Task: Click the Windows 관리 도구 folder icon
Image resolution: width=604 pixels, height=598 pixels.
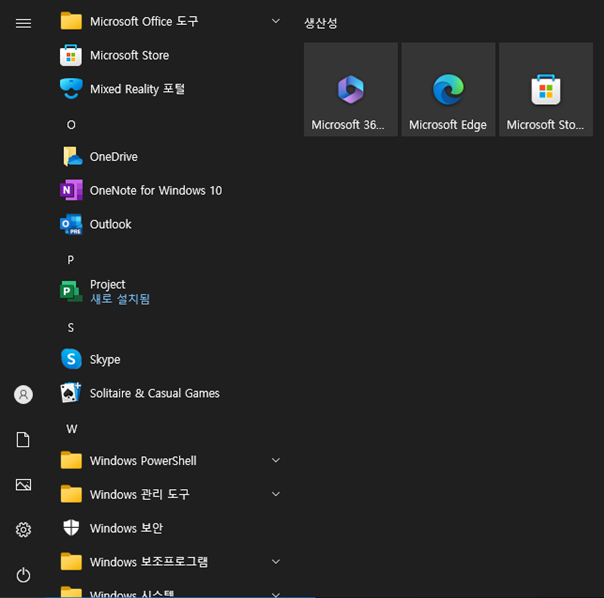Action: point(71,494)
